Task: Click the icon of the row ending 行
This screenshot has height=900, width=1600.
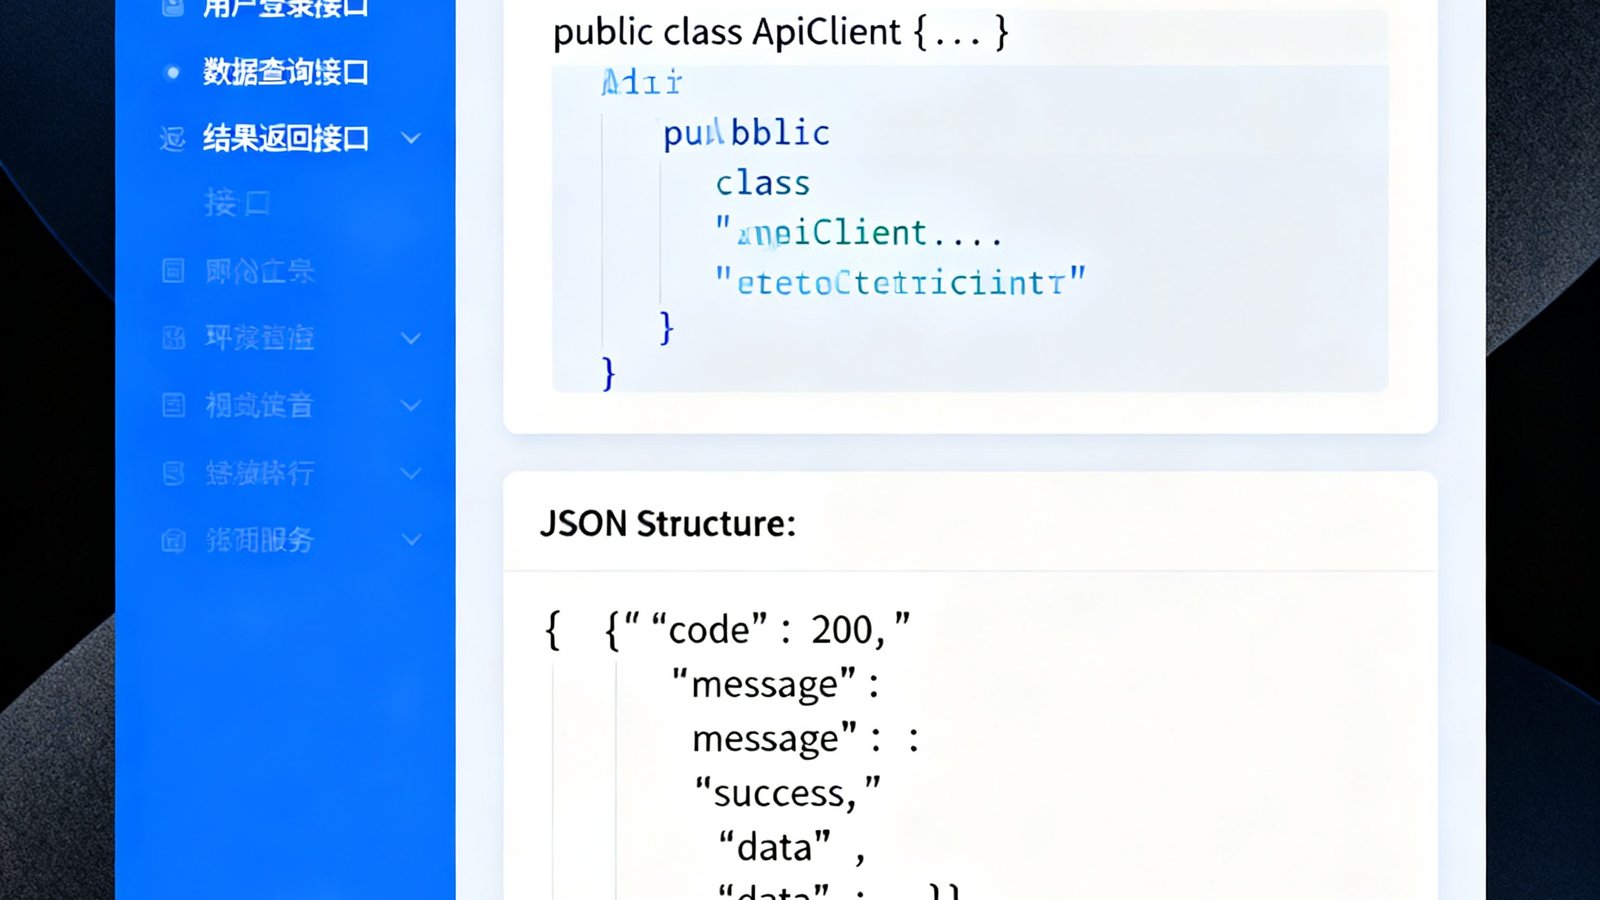Action: [x=173, y=473]
